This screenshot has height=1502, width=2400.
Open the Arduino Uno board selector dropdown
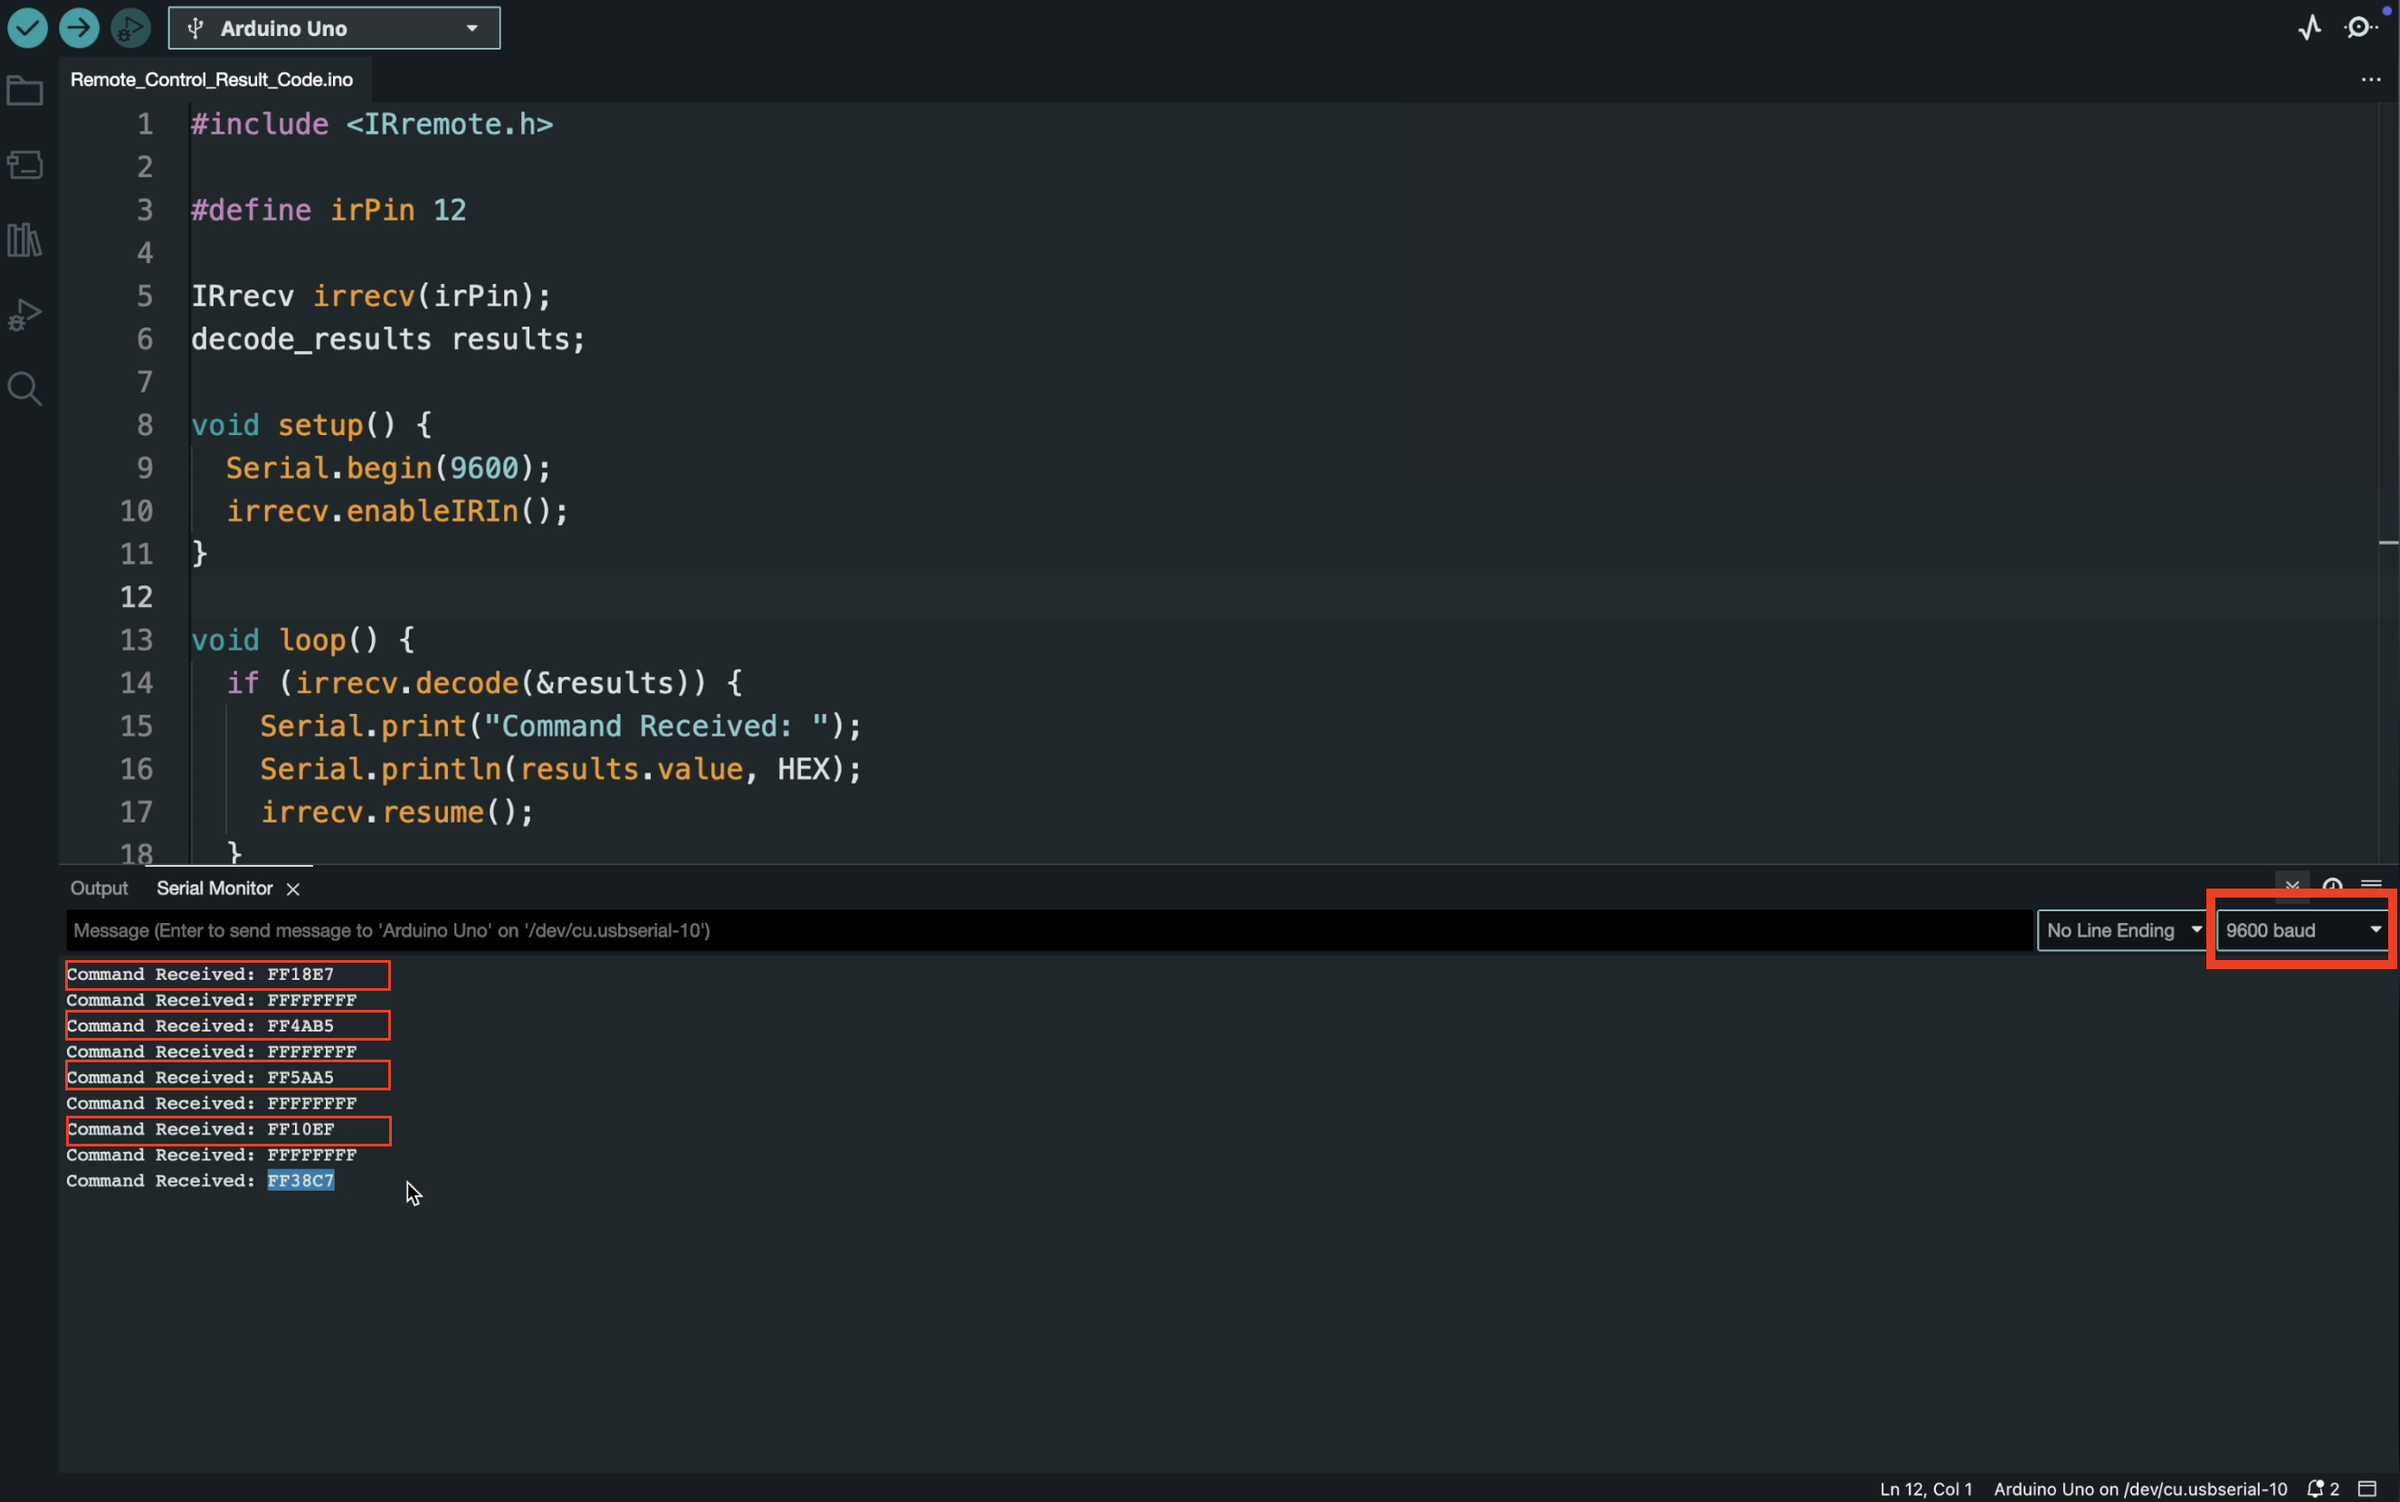tap(334, 28)
